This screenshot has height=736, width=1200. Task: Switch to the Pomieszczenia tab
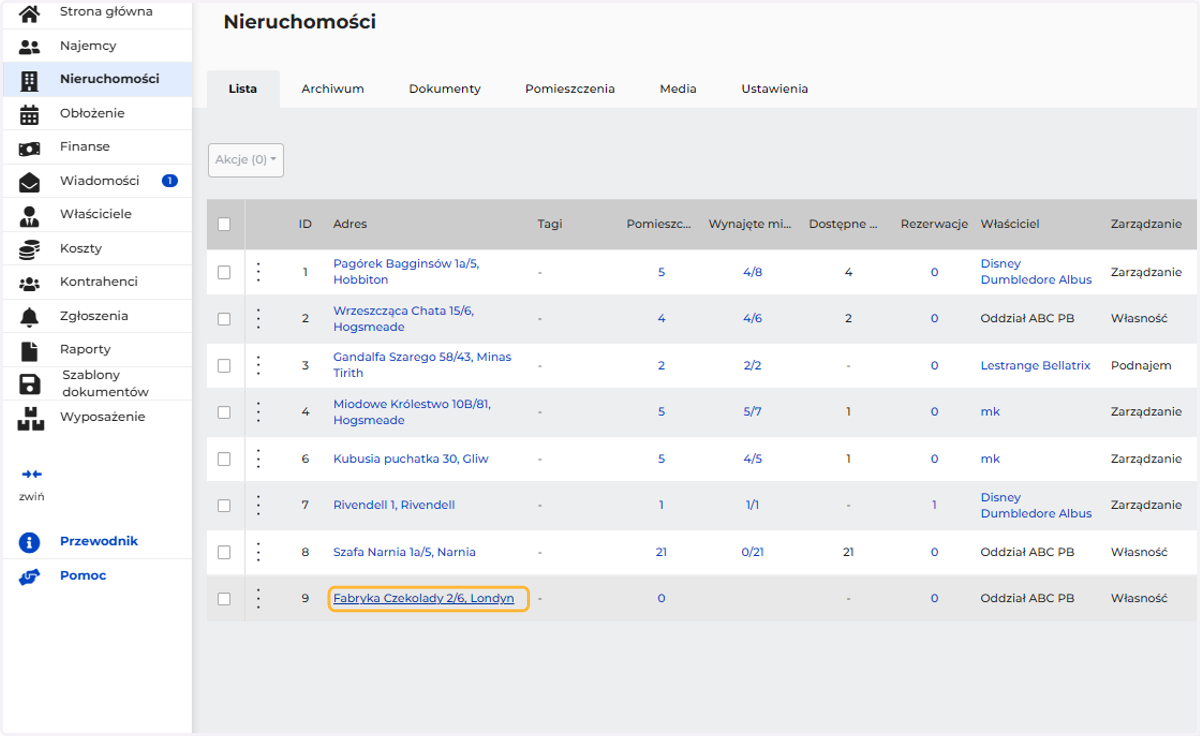click(570, 89)
